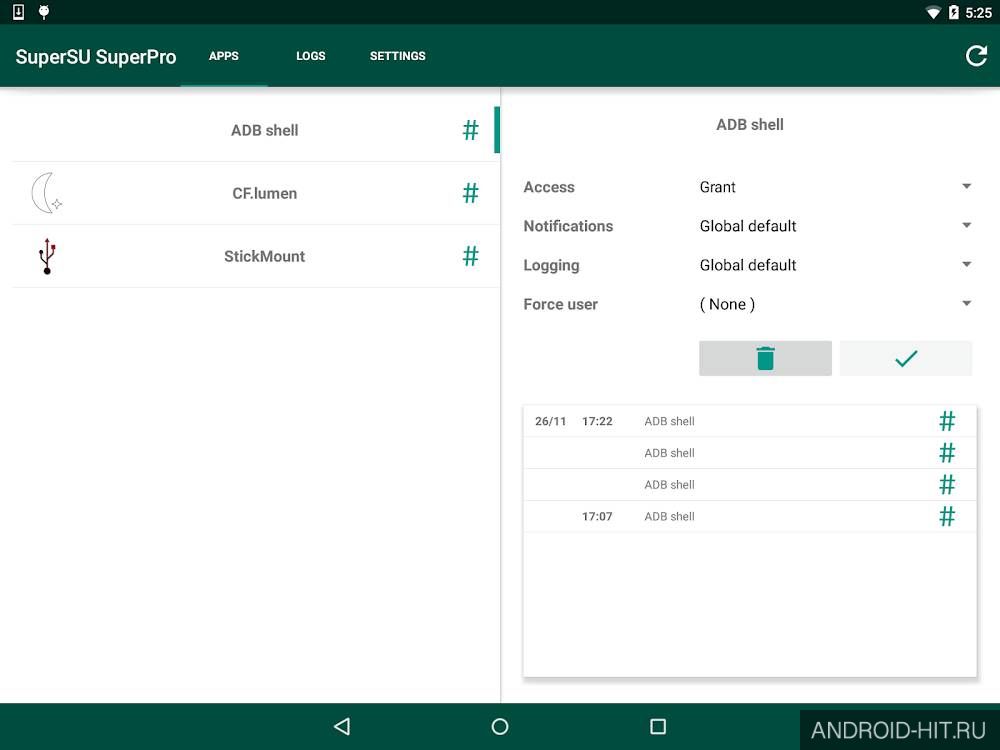Tap hash icon on 17:07 log entry
Viewport: 1000px width, 750px height.
coord(947,516)
